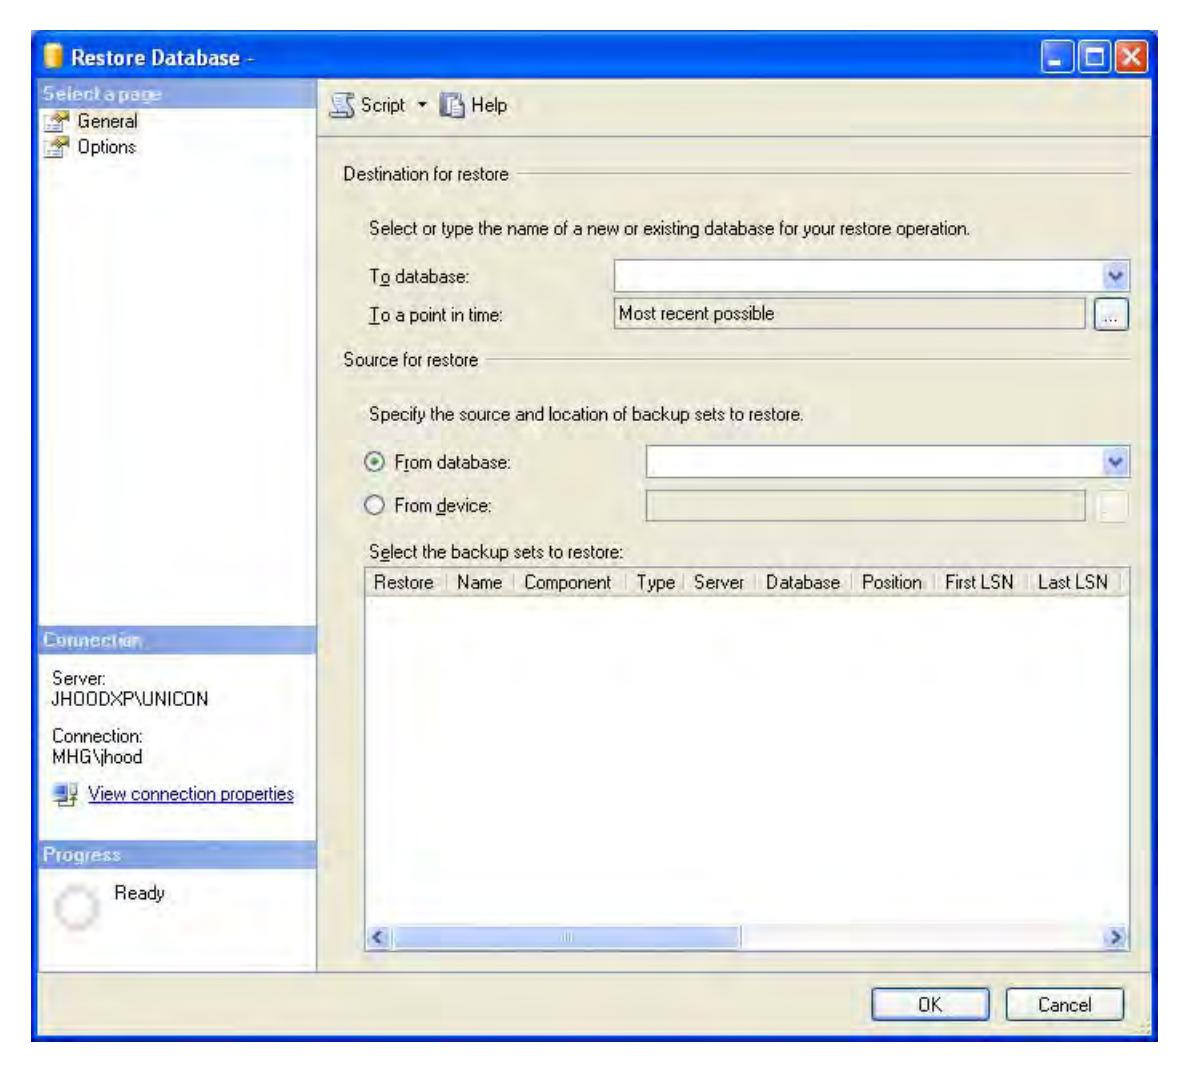Select the From database radio button

(x=375, y=462)
